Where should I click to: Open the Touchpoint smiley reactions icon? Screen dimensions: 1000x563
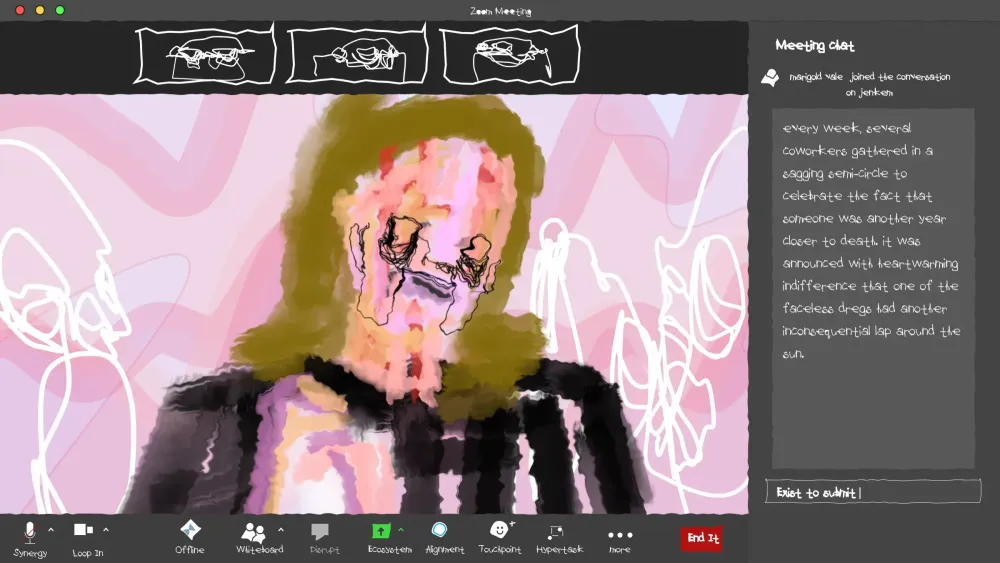(x=501, y=529)
